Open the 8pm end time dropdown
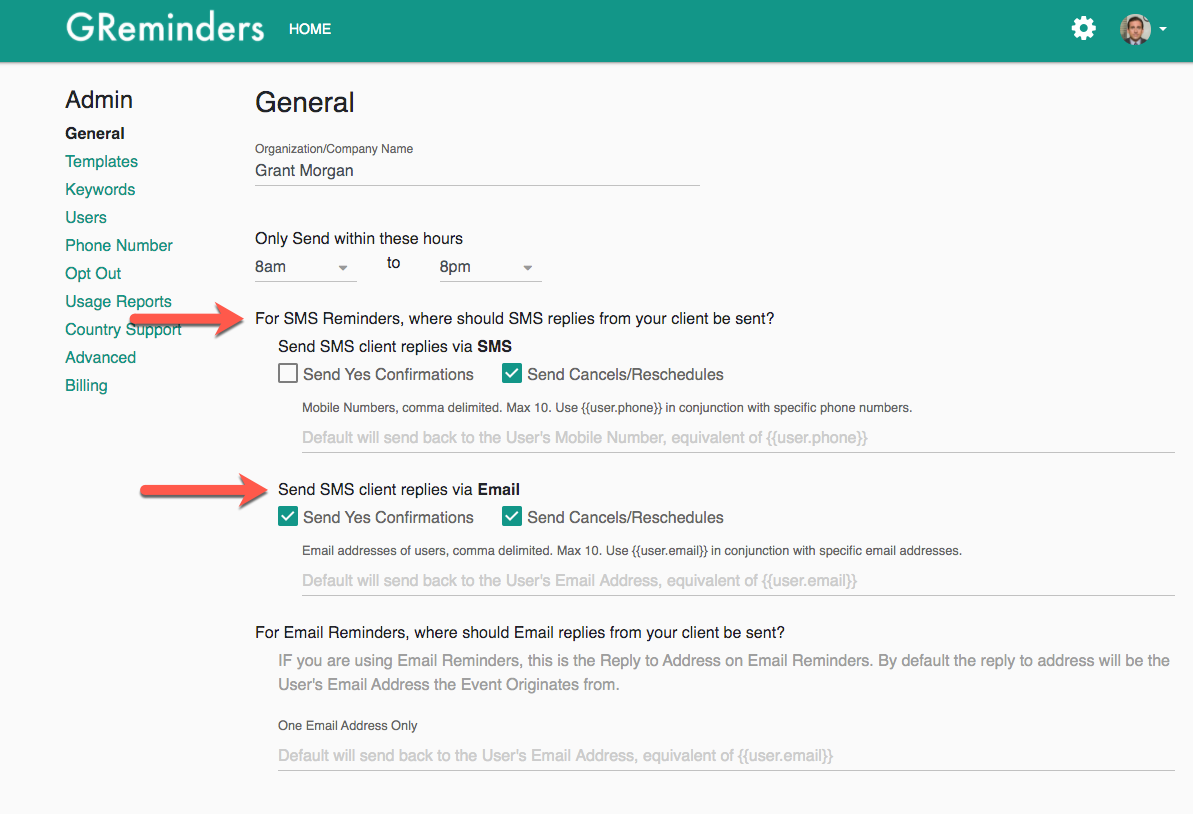 click(490, 266)
